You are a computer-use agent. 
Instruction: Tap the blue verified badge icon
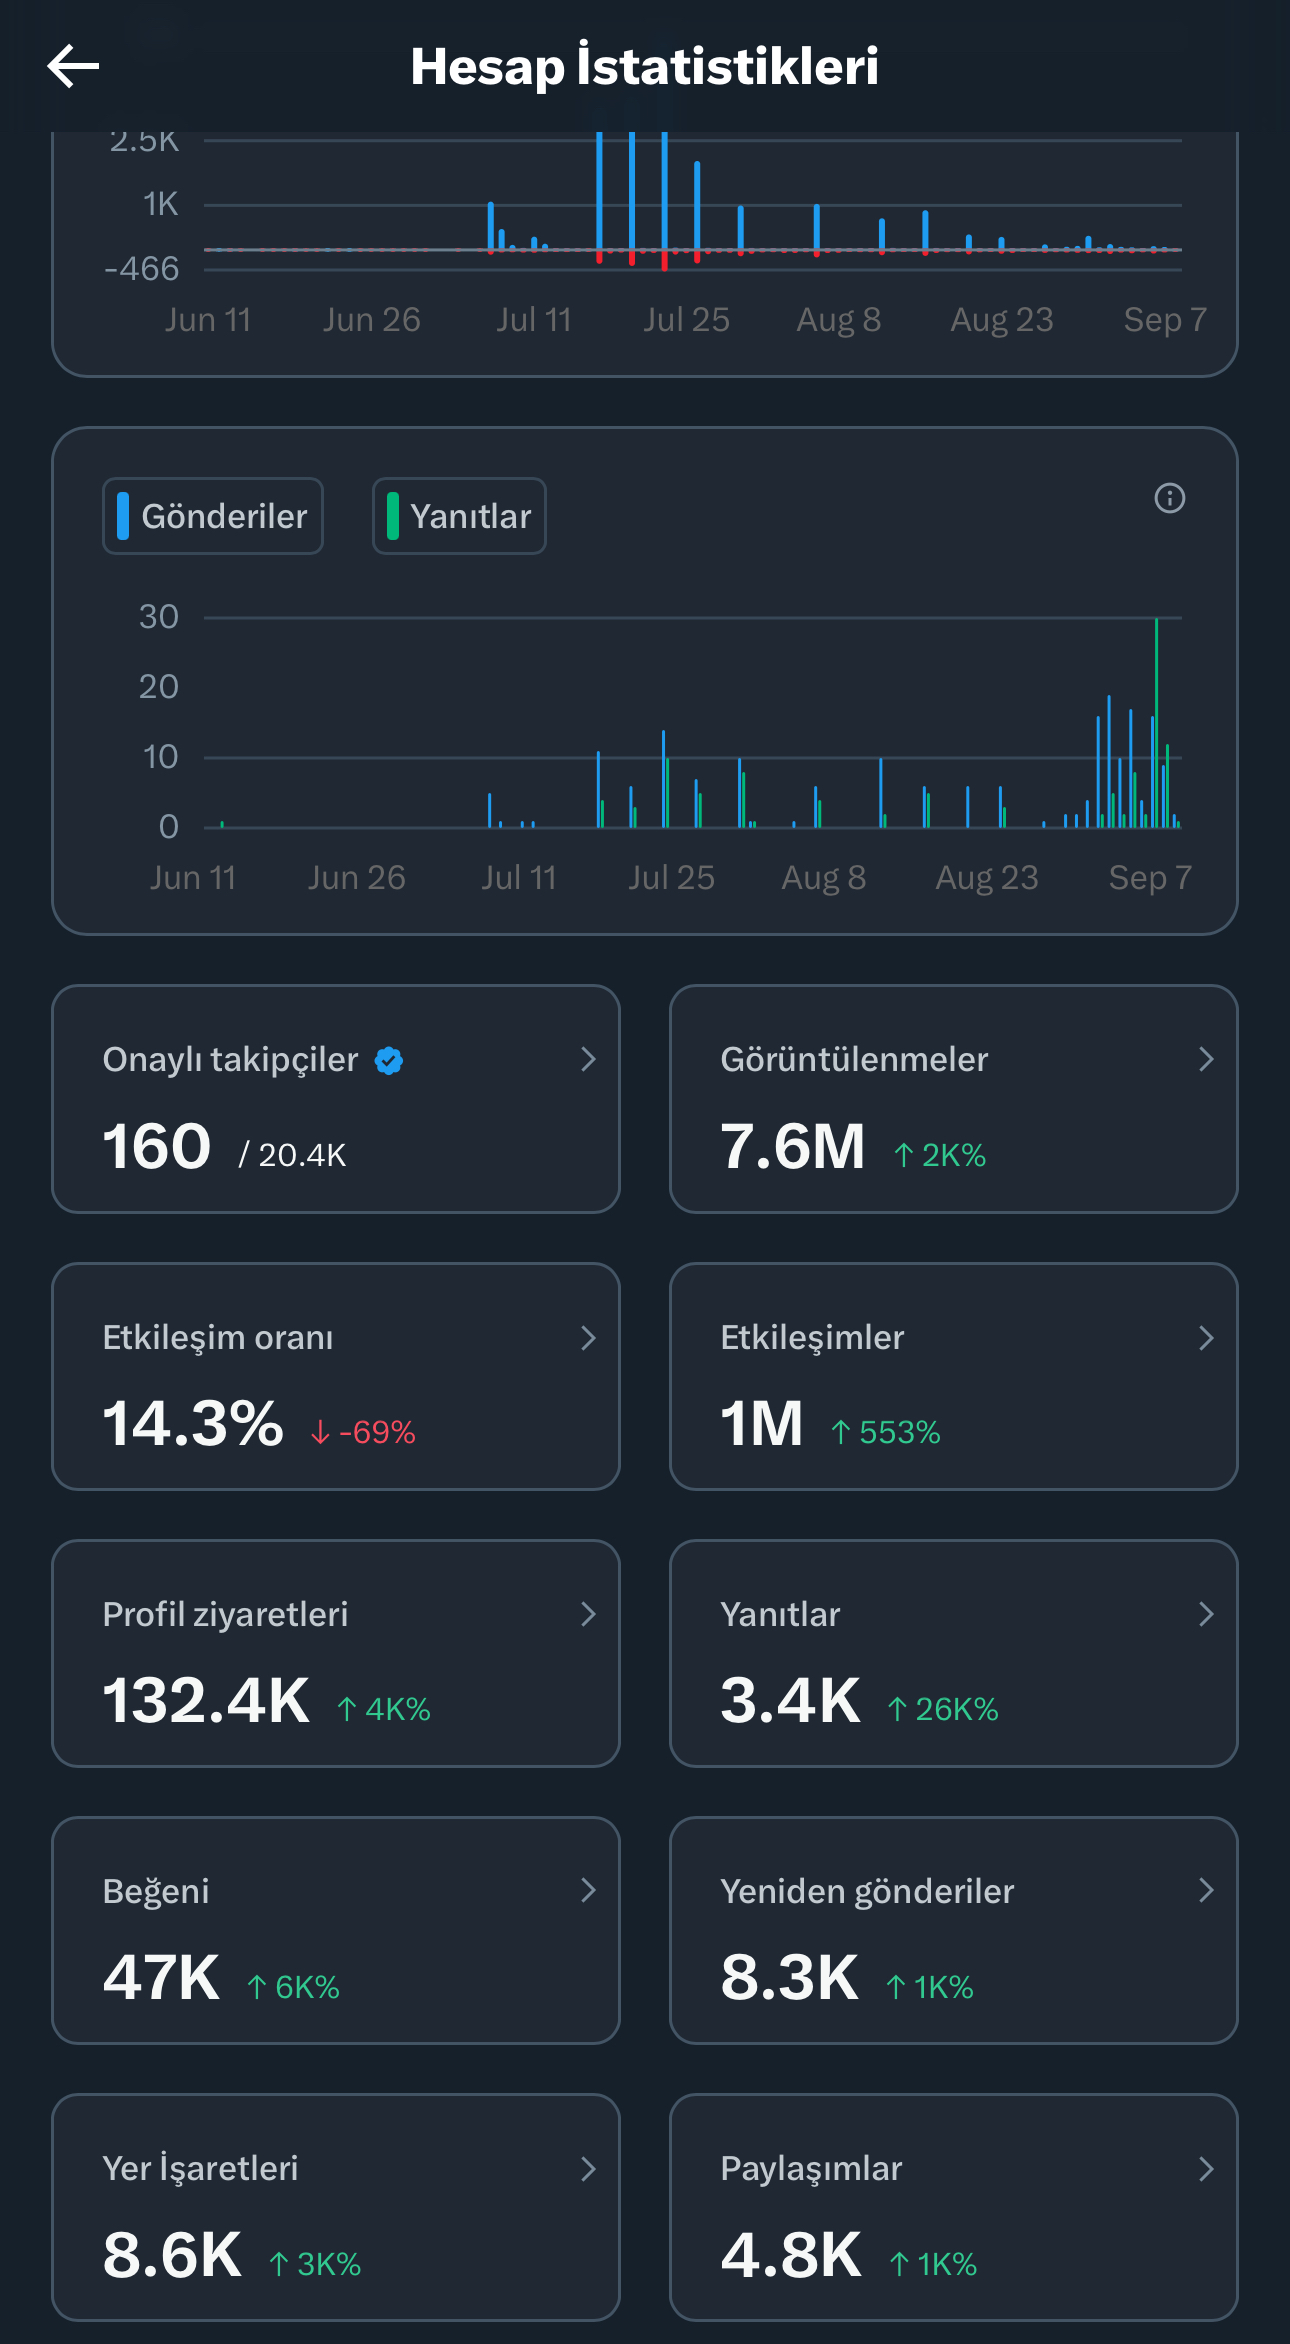click(389, 1060)
